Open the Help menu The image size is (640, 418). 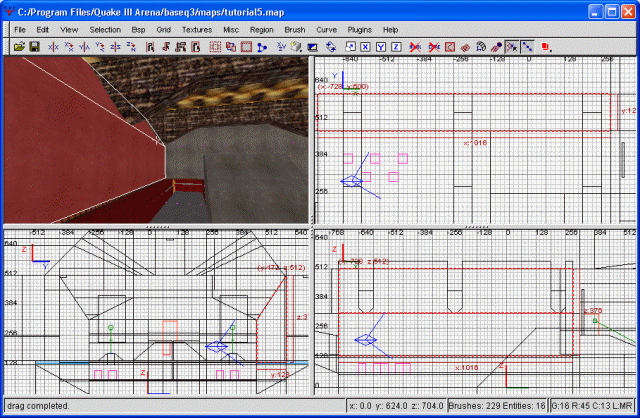point(390,30)
